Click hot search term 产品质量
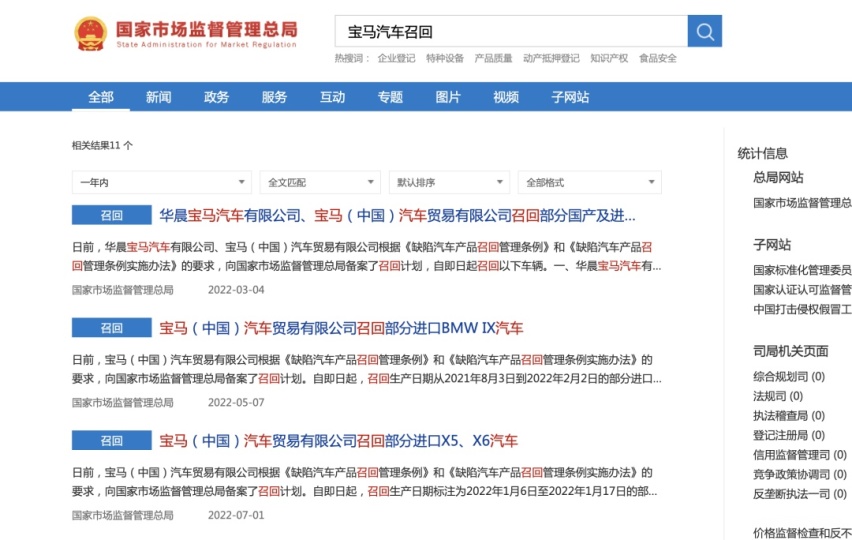This screenshot has height=540, width=852. (493, 58)
